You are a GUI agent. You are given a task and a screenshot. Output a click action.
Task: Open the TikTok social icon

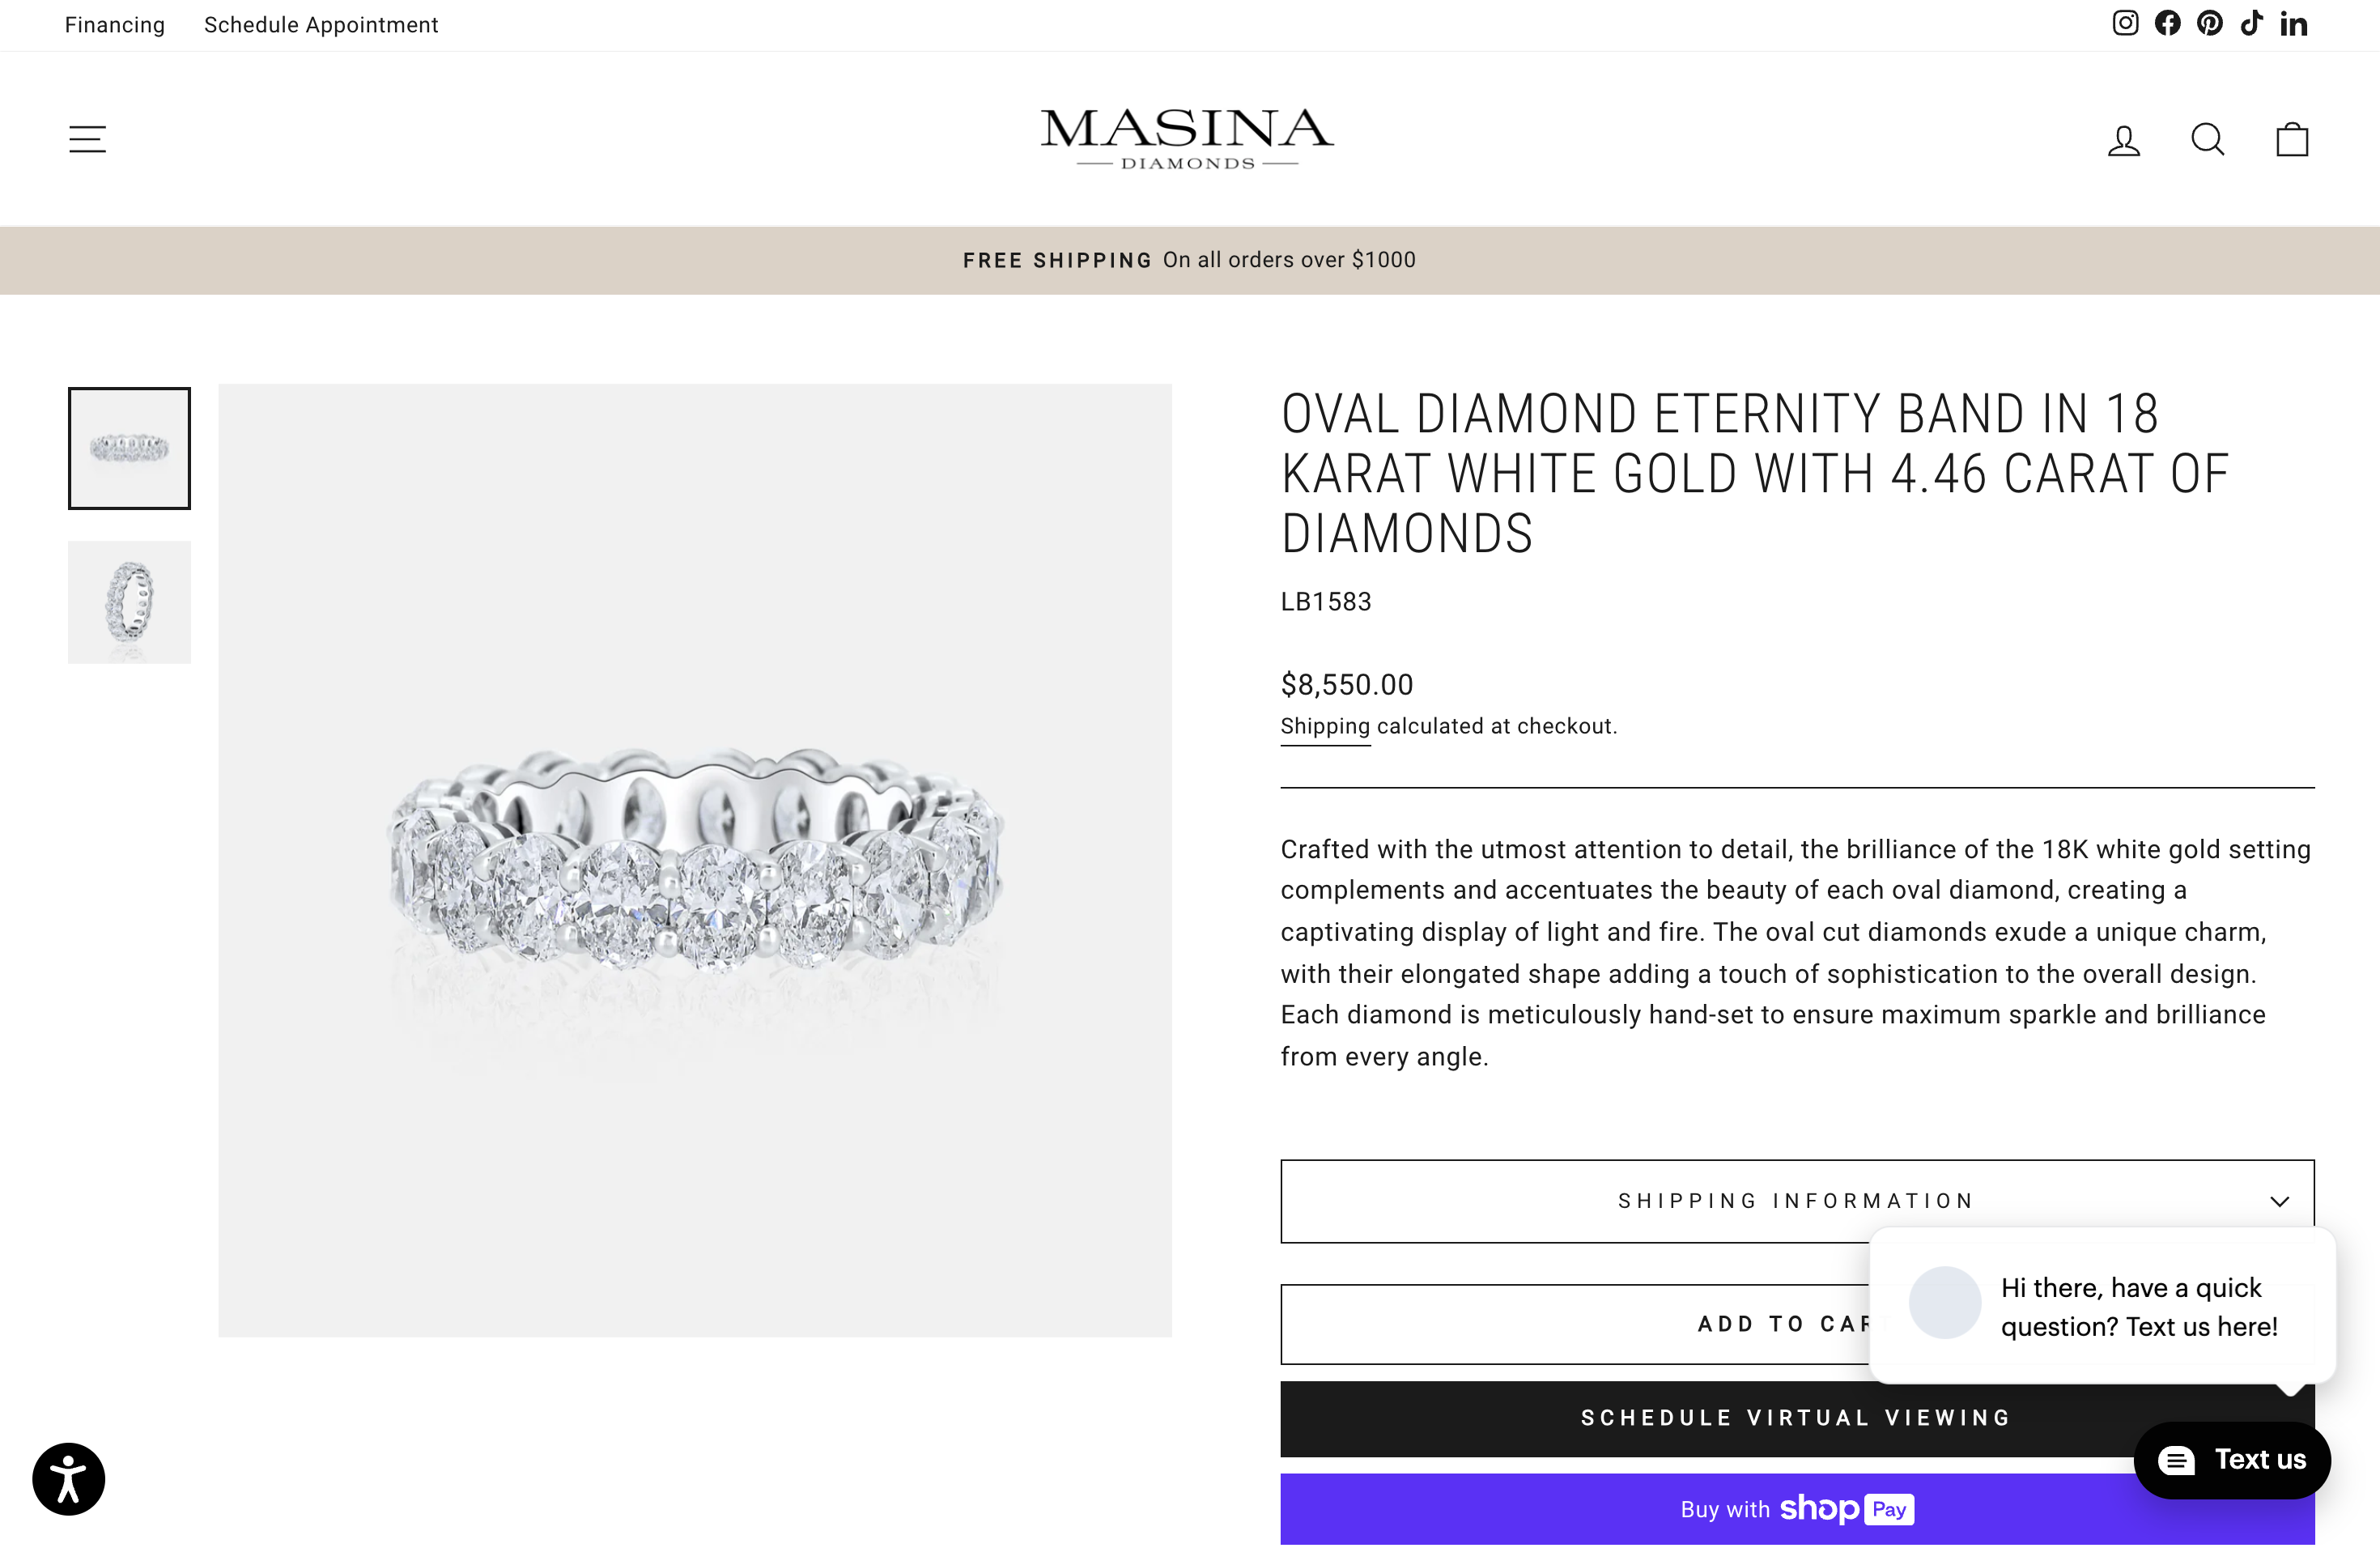[x=2251, y=23]
